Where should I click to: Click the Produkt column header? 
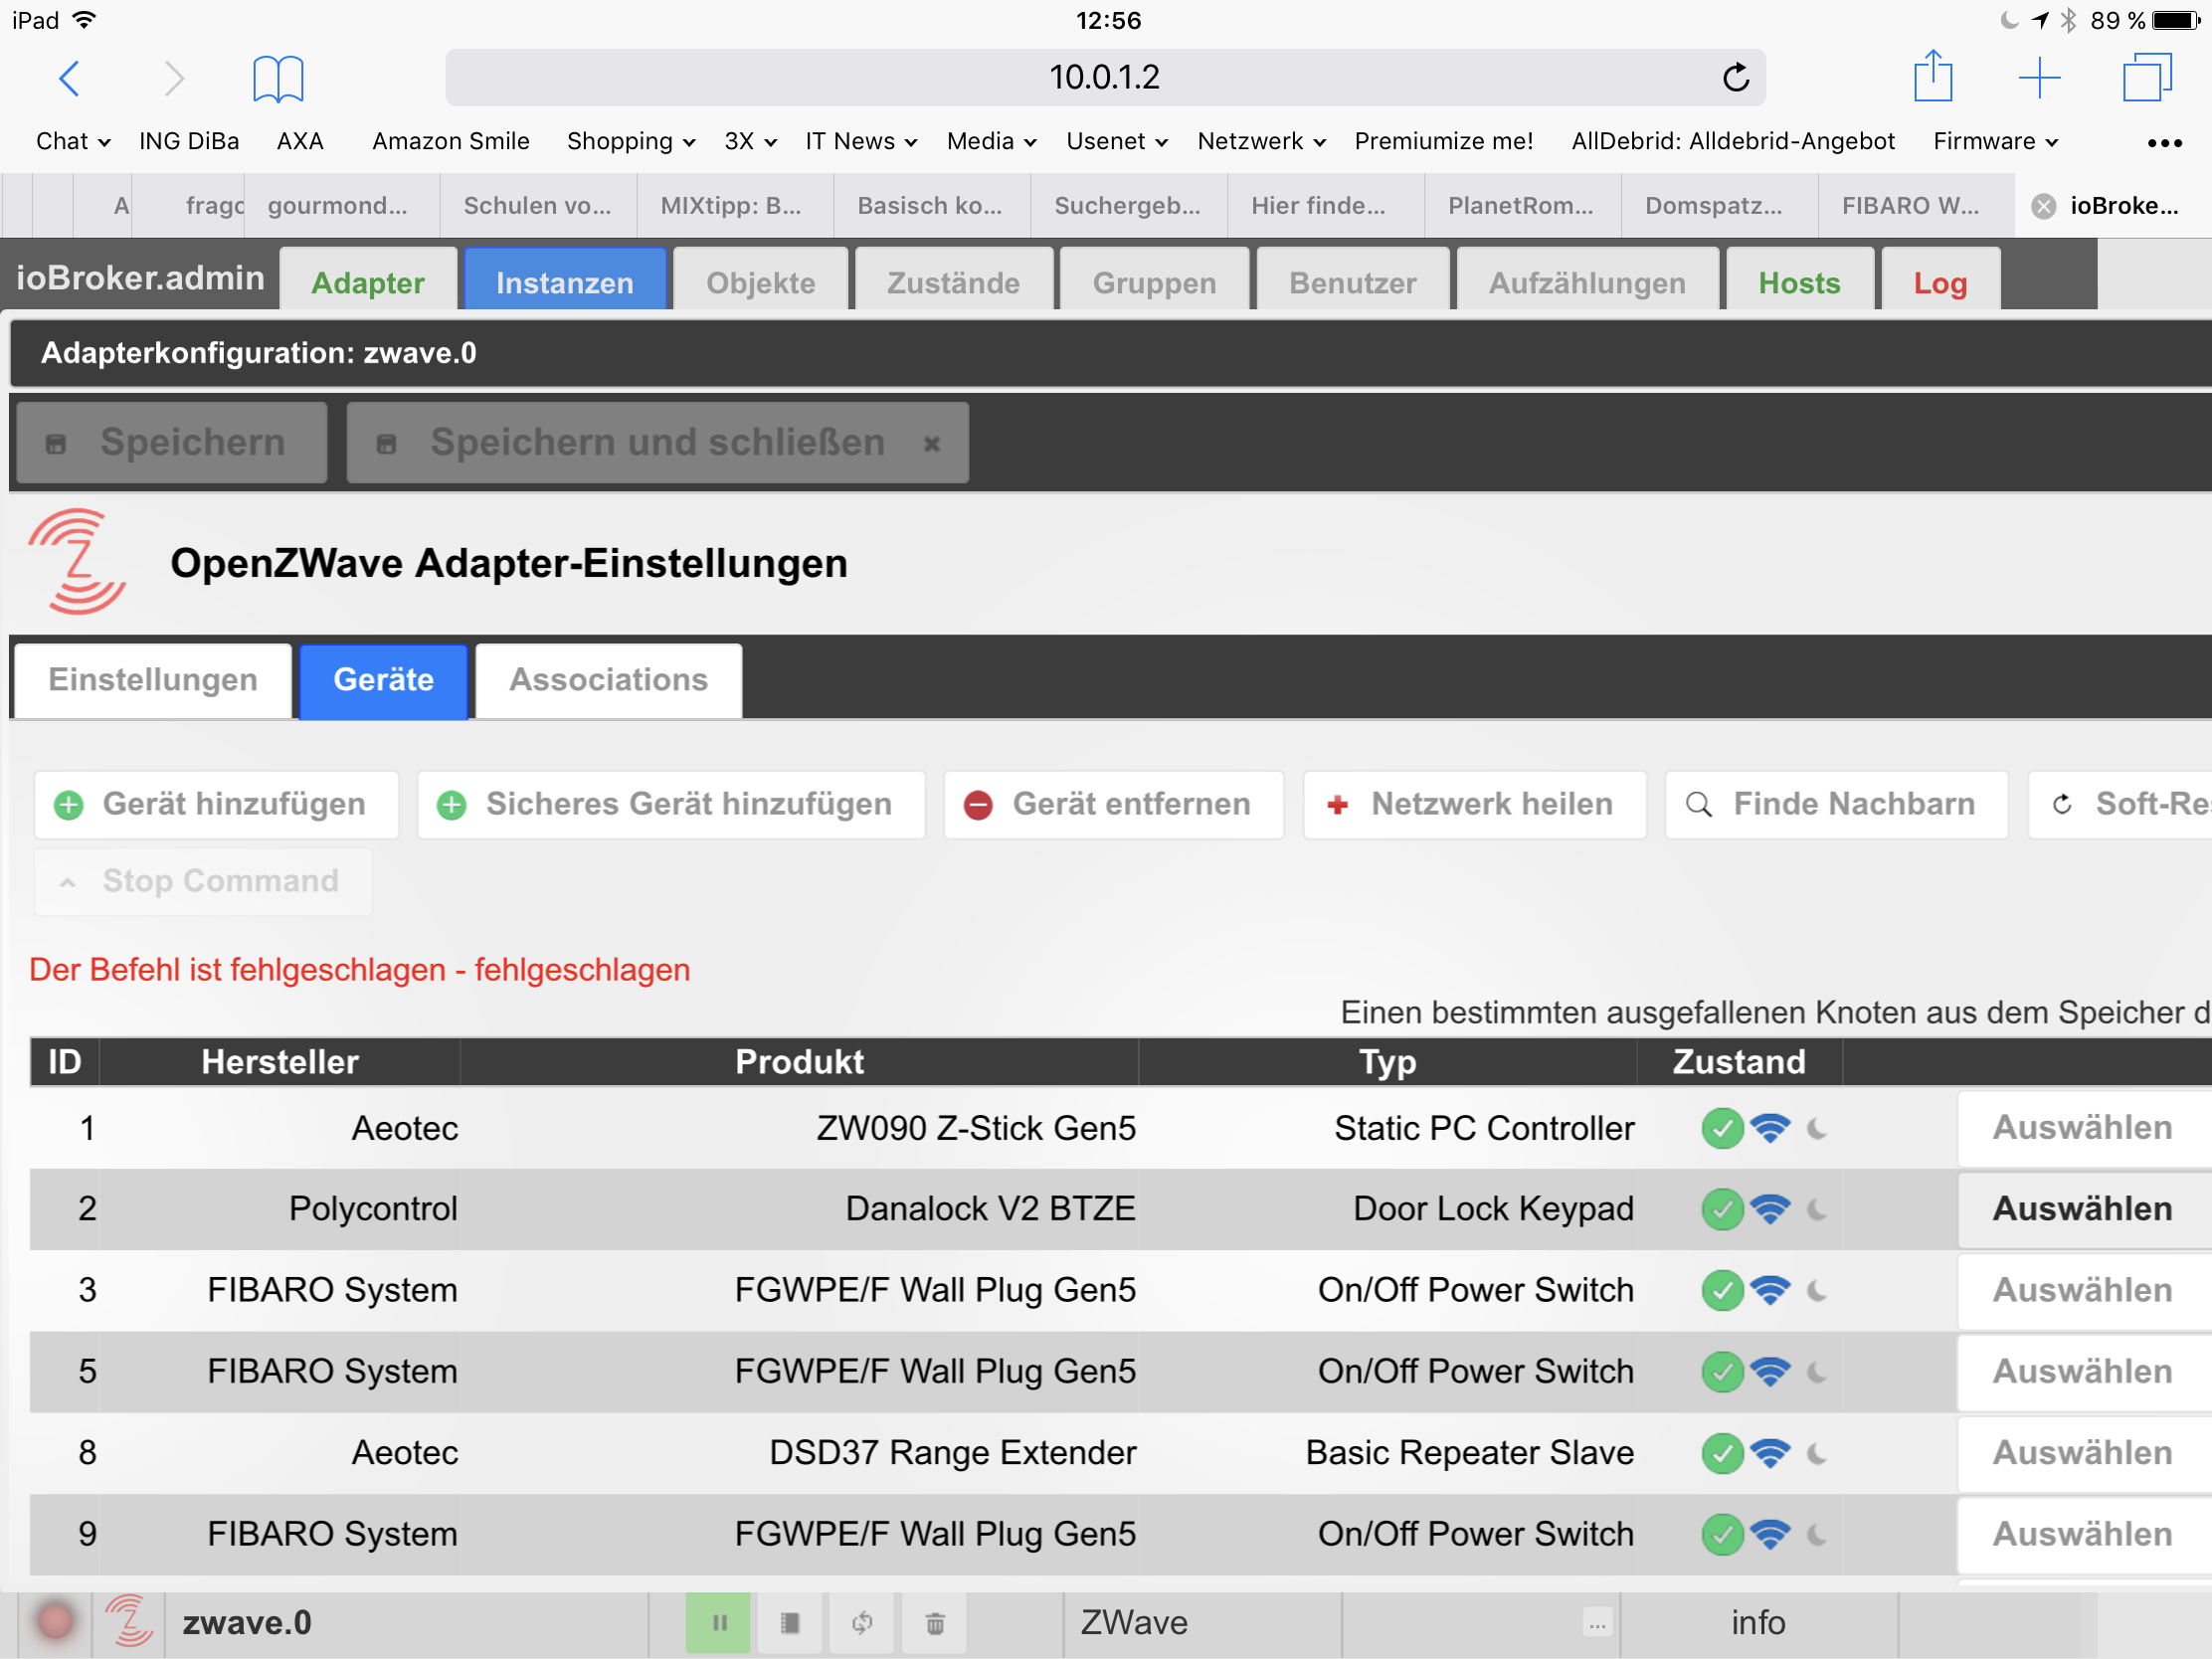coord(799,1062)
